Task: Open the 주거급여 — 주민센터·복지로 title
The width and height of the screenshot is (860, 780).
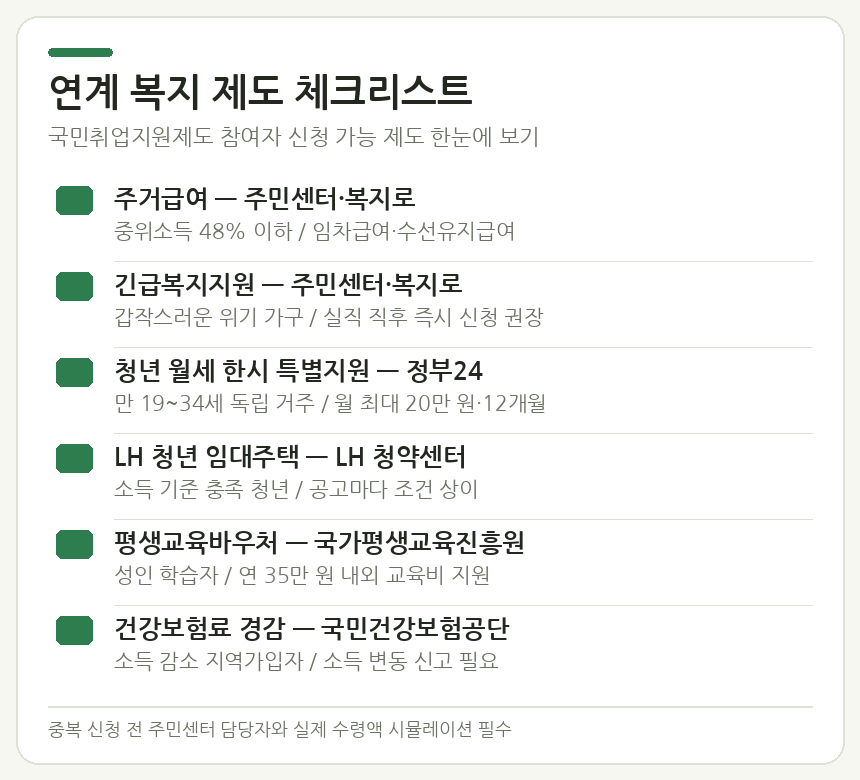Action: pyautogui.click(x=264, y=198)
